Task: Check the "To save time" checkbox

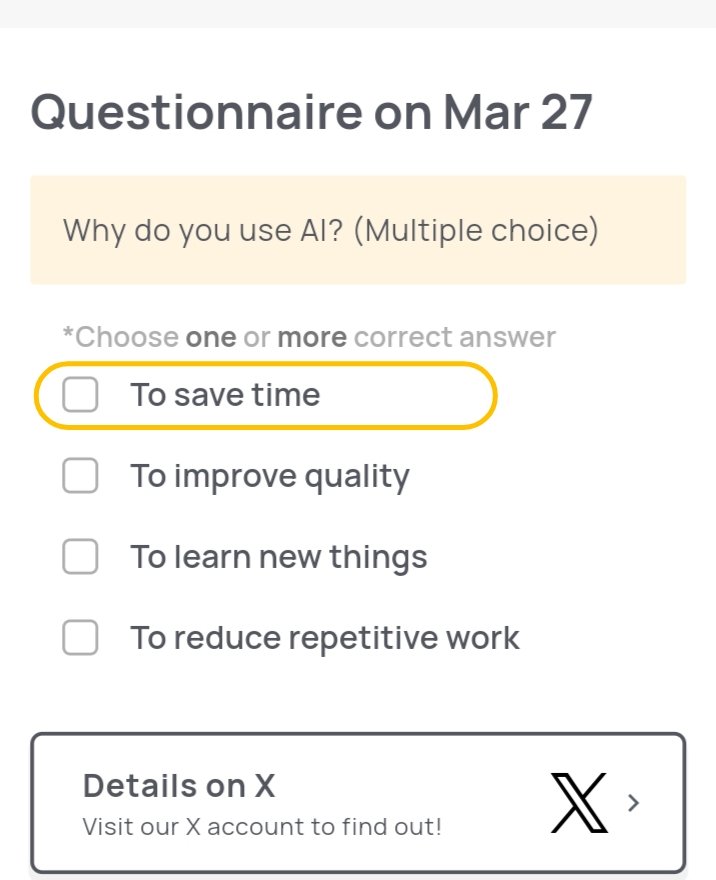Action: click(80, 395)
